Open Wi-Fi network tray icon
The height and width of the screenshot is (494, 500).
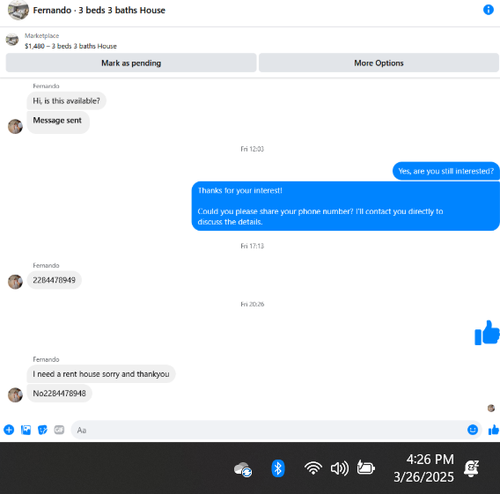313,468
